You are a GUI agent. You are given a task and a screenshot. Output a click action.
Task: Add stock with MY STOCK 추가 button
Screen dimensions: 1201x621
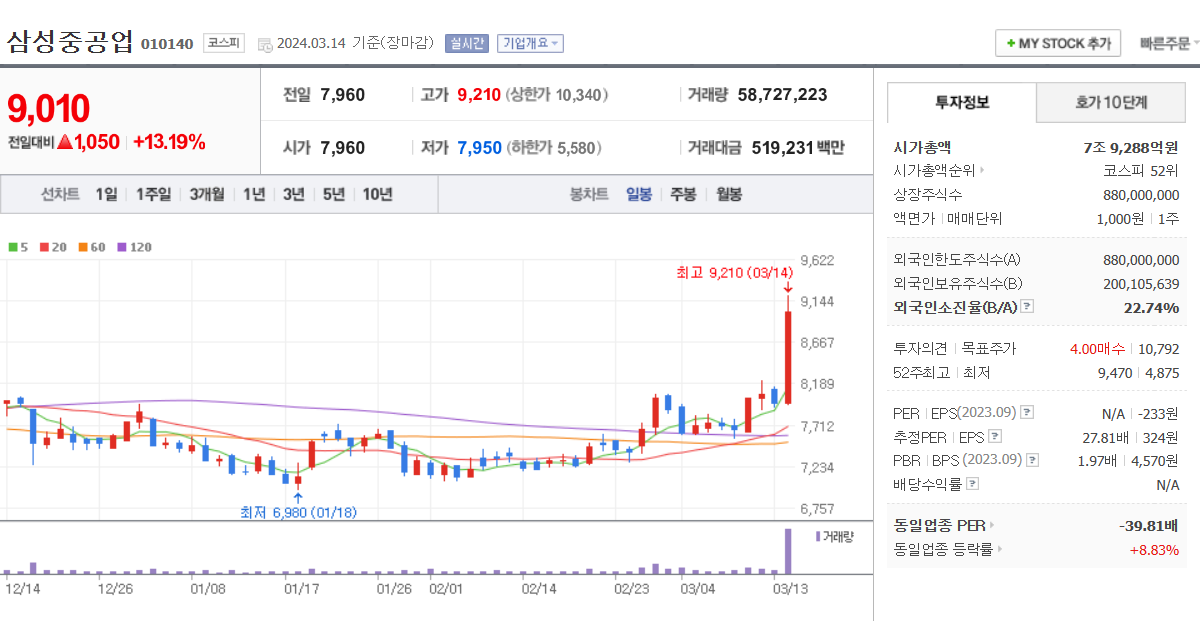coord(1058,43)
